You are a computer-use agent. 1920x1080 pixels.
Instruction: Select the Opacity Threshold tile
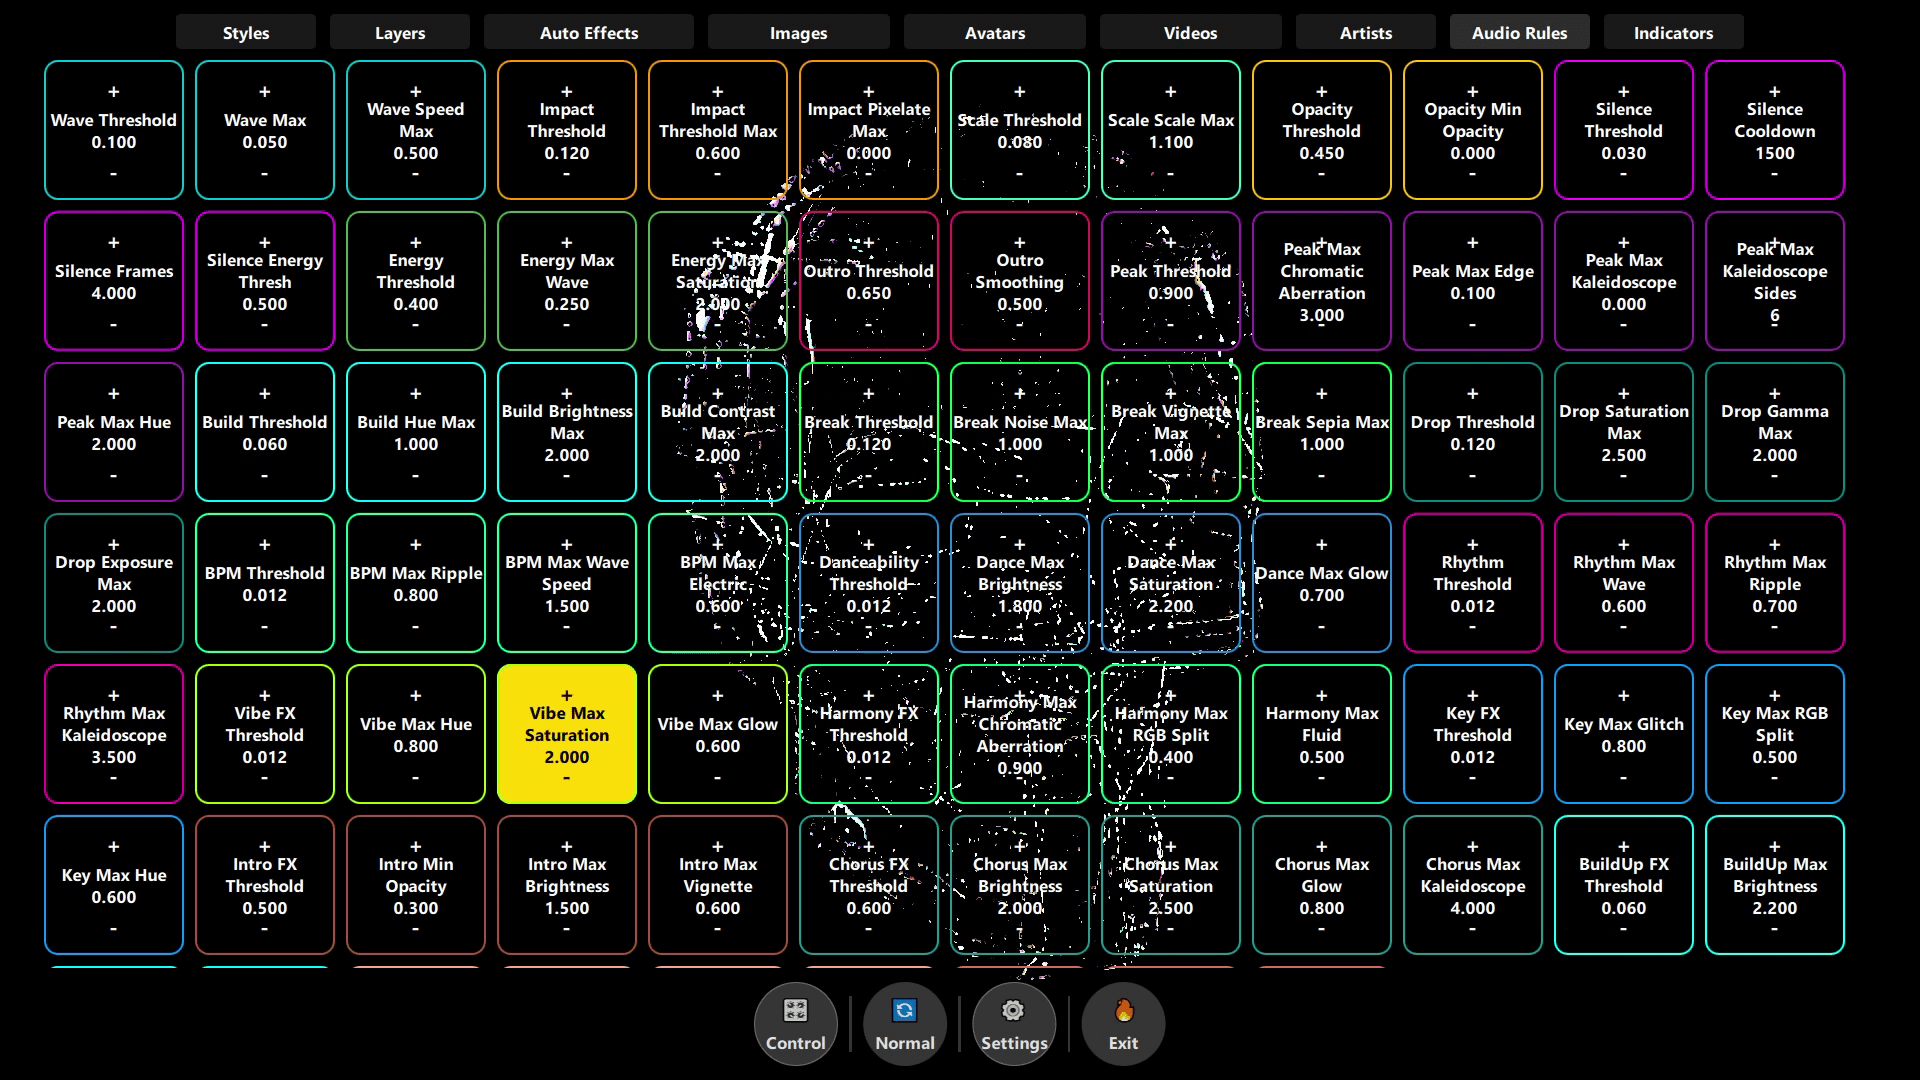pyautogui.click(x=1322, y=130)
